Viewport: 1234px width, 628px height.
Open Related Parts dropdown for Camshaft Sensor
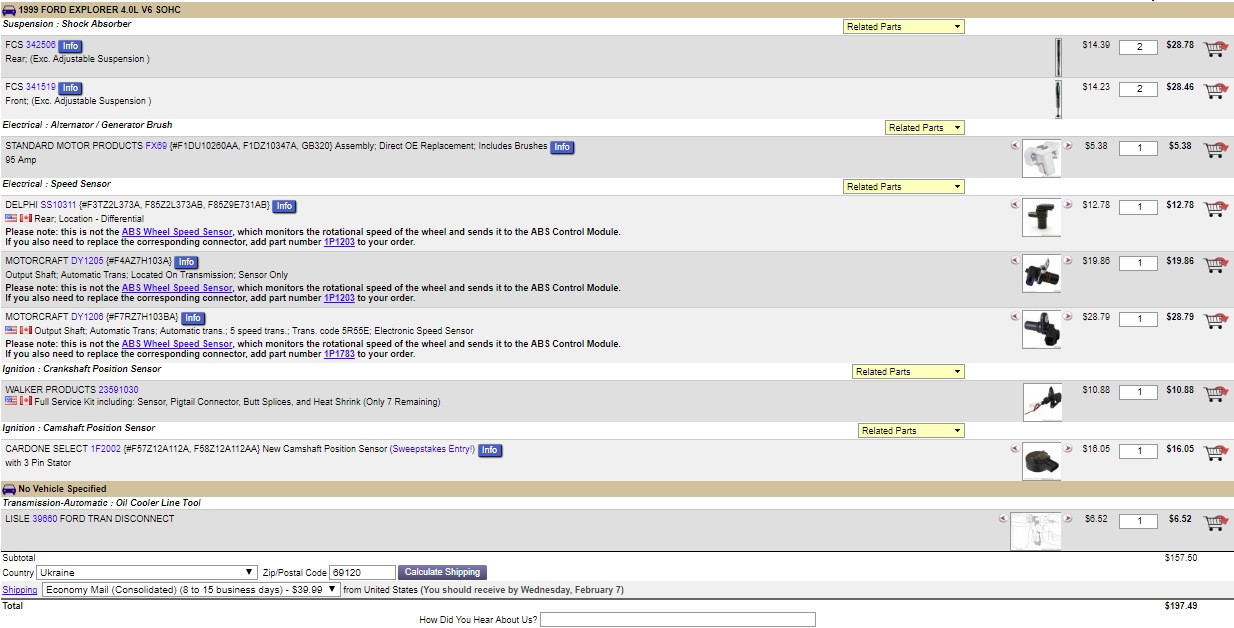click(x=912, y=431)
